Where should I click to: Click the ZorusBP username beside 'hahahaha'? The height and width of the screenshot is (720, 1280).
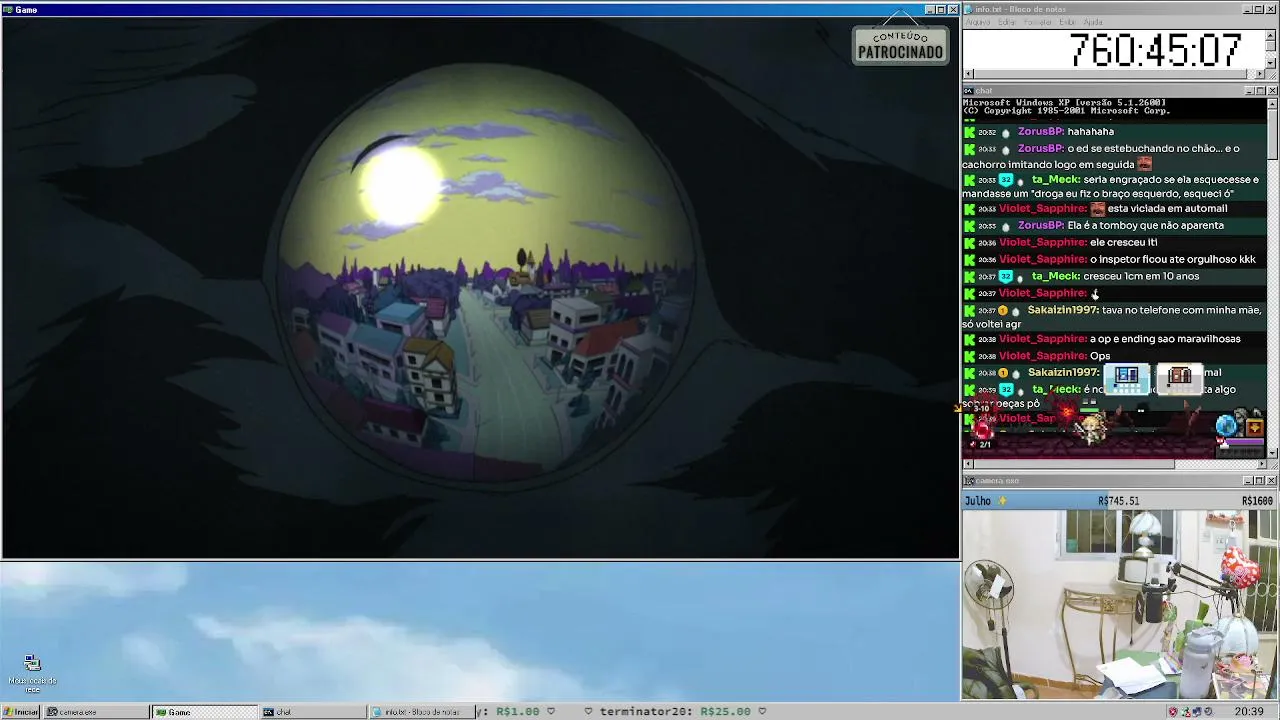tap(1040, 132)
